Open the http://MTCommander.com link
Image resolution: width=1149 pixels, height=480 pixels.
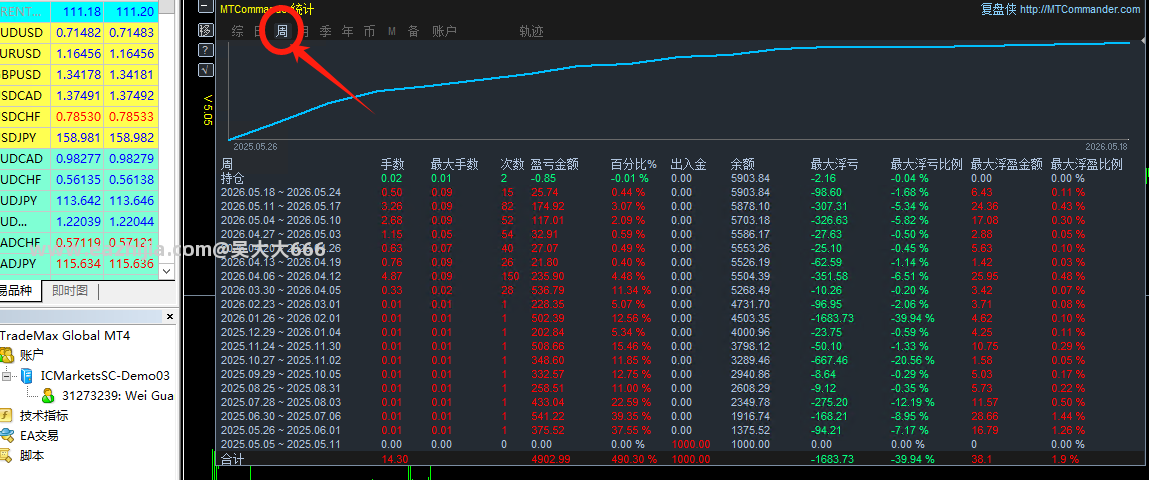coord(1079,9)
